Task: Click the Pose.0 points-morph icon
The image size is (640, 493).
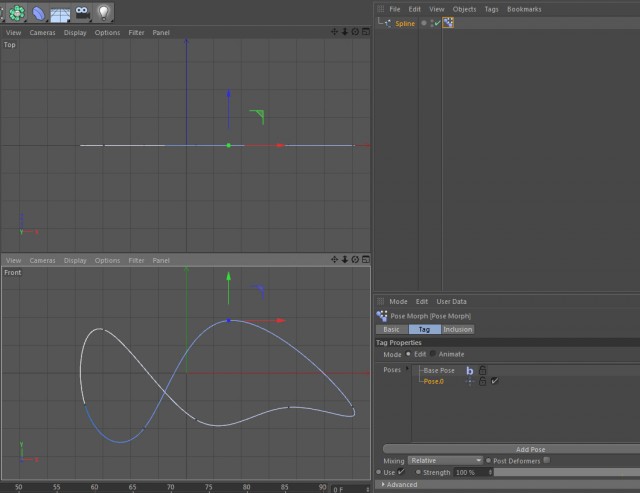Action: (x=470, y=381)
